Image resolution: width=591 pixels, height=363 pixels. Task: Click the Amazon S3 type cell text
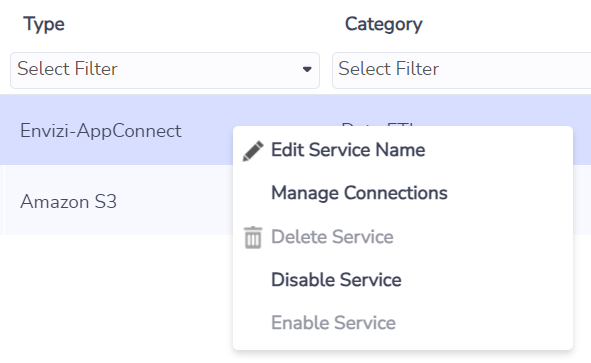(x=68, y=201)
